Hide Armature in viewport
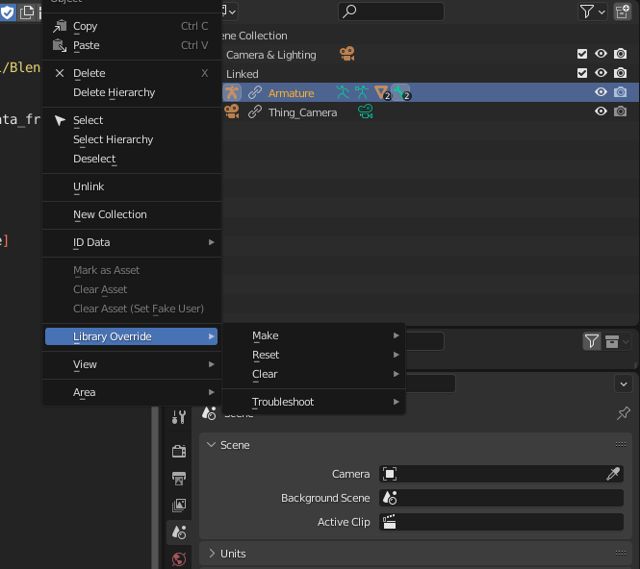Screen dimensions: 640x569 (601, 92)
